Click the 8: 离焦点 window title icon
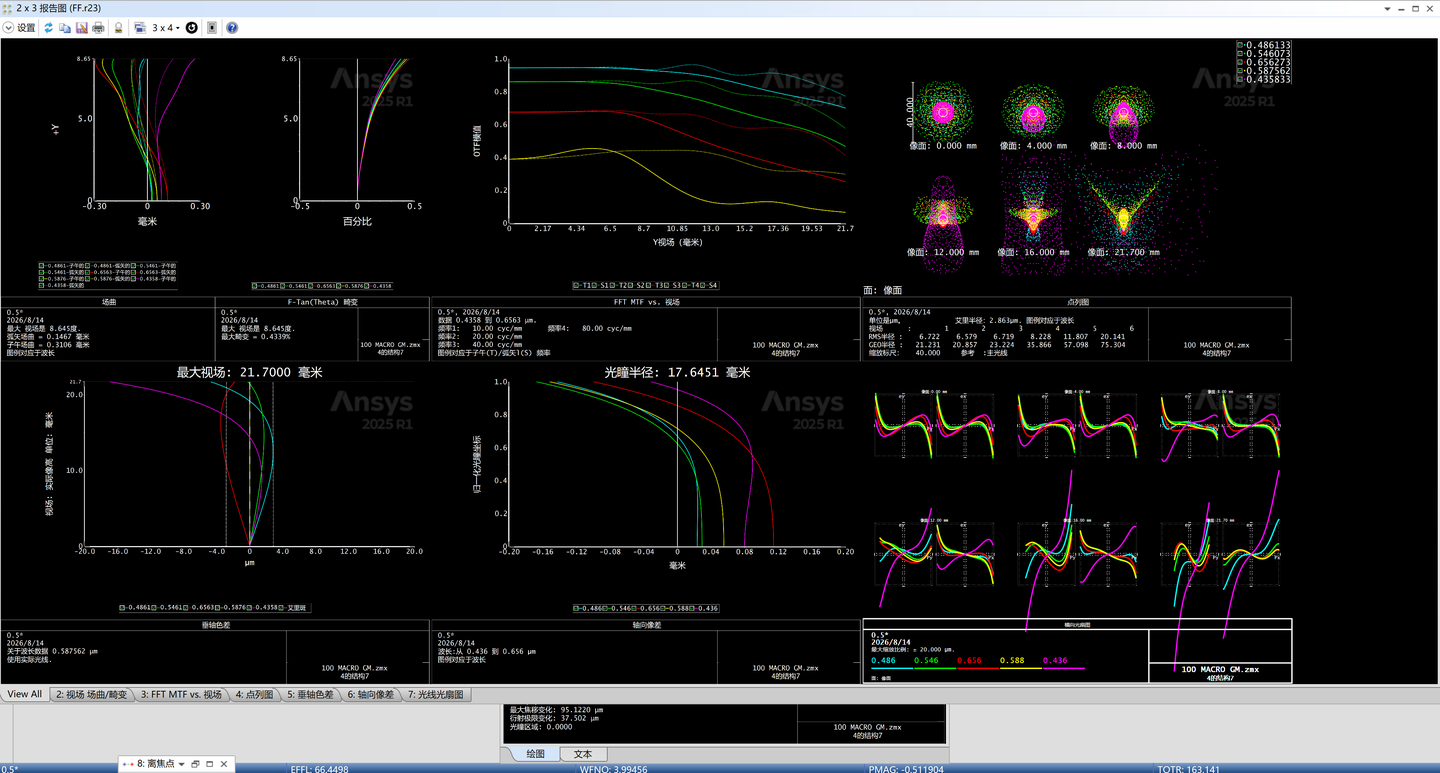 tap(128, 764)
